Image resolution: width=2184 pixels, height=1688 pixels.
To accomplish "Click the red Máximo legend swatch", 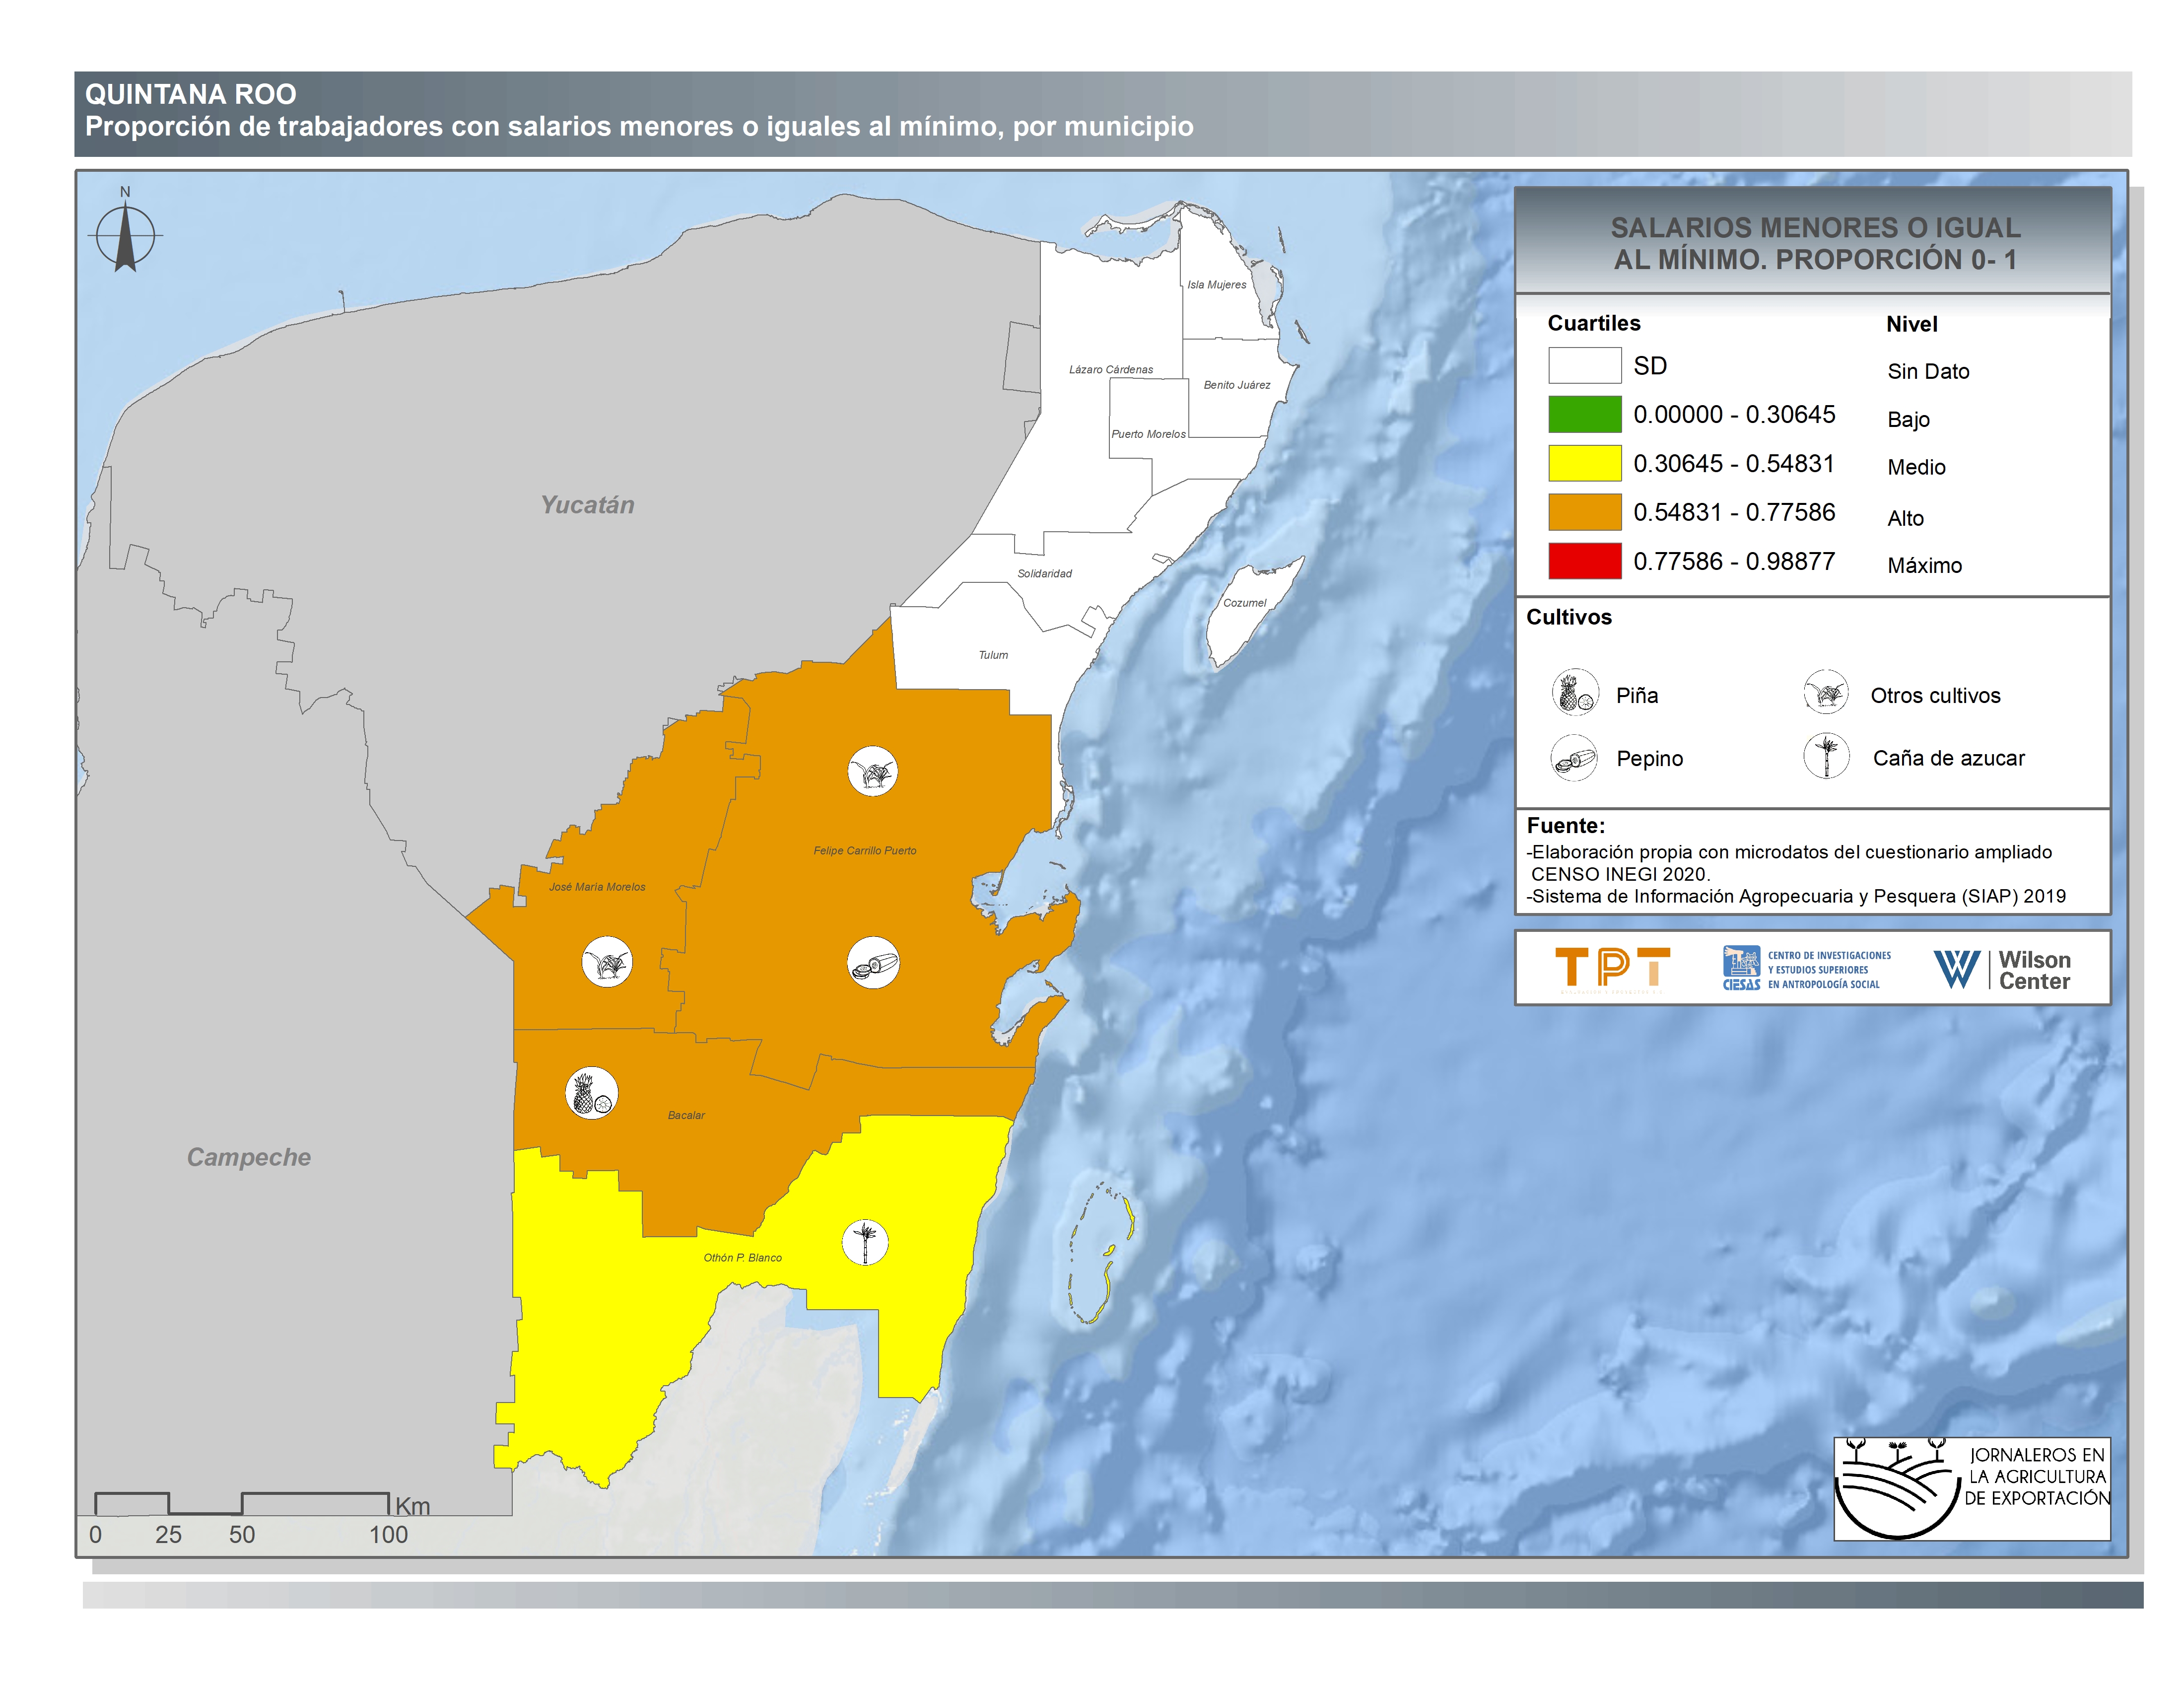I will (x=1584, y=561).
